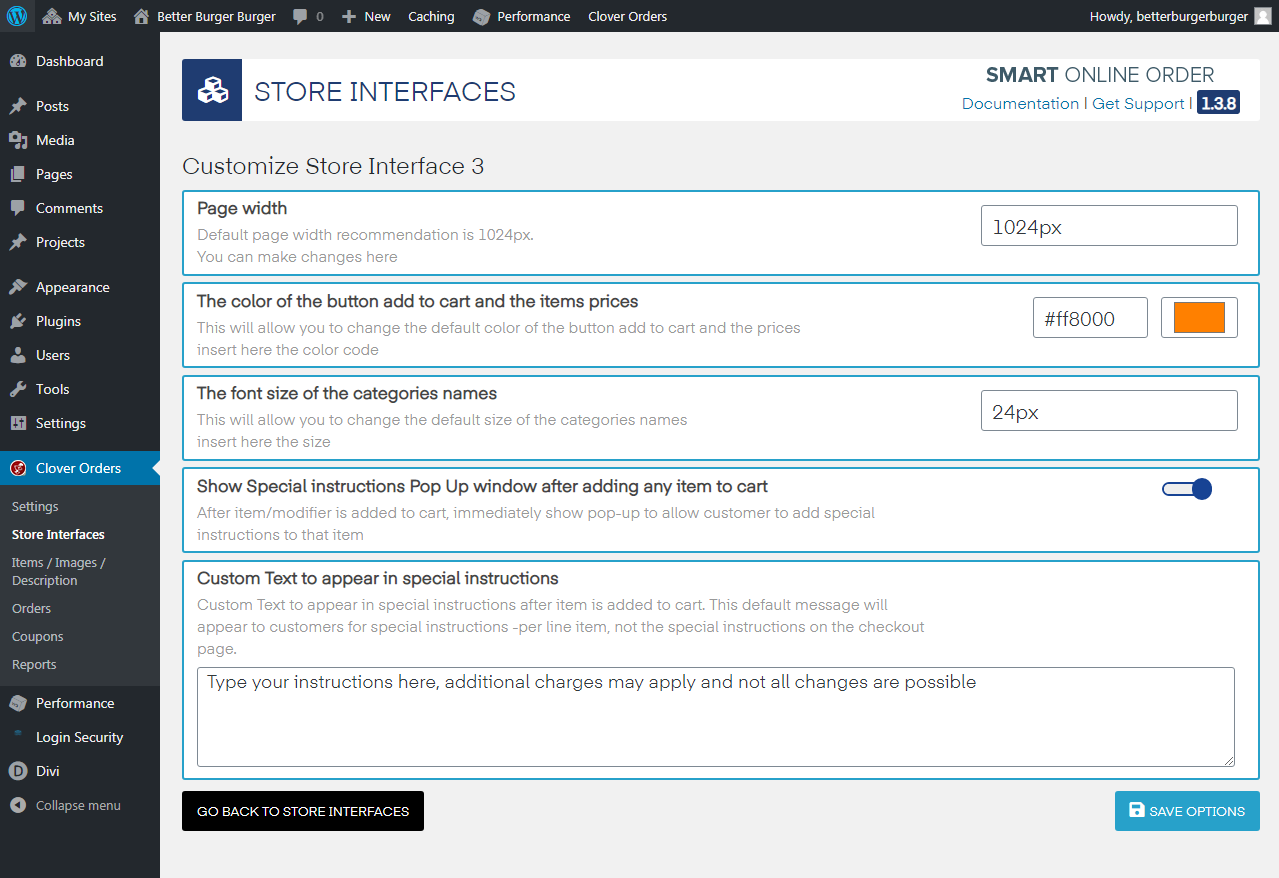Open the Store Interfaces submenu item
Screen dimensions: 1279x878
coord(58,535)
